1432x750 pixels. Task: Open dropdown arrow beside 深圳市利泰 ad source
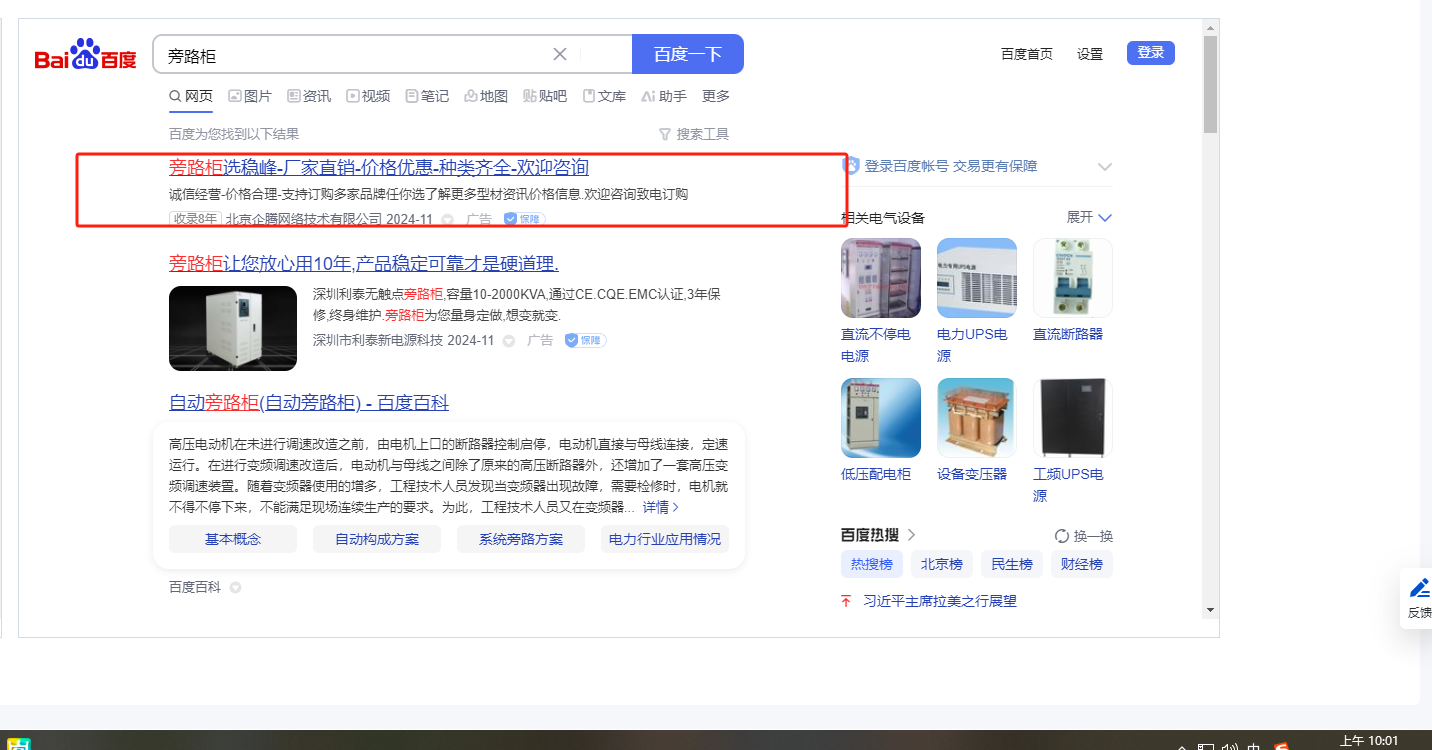point(508,341)
